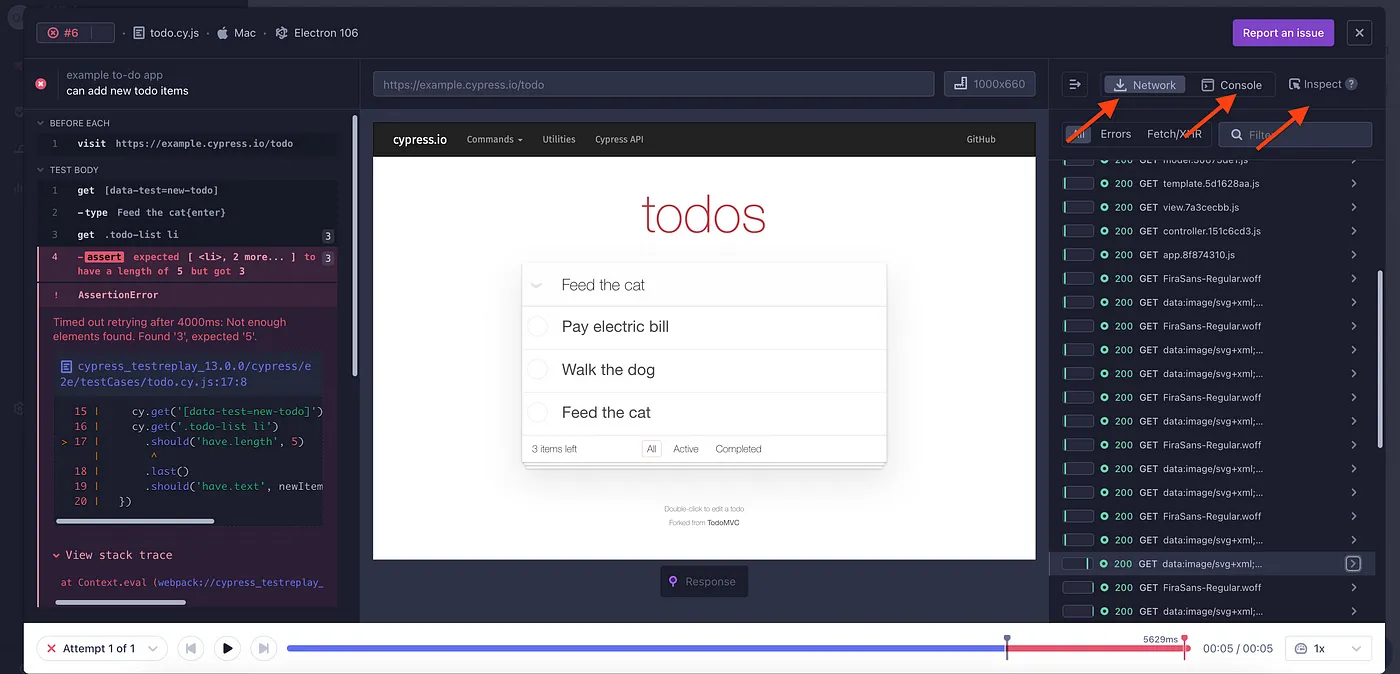Click the red failed status icon beside test title
This screenshot has height=674, width=1400.
pos(41,84)
